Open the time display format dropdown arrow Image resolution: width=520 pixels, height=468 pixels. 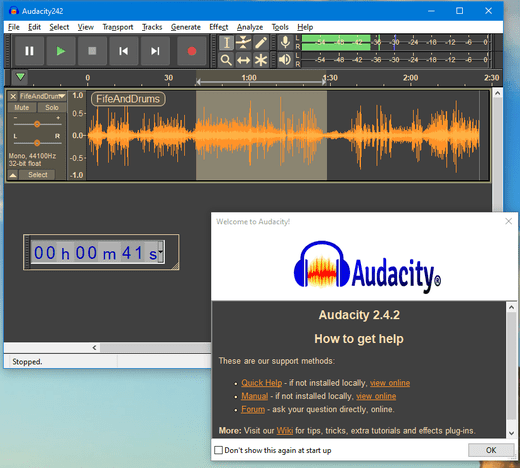click(x=161, y=252)
